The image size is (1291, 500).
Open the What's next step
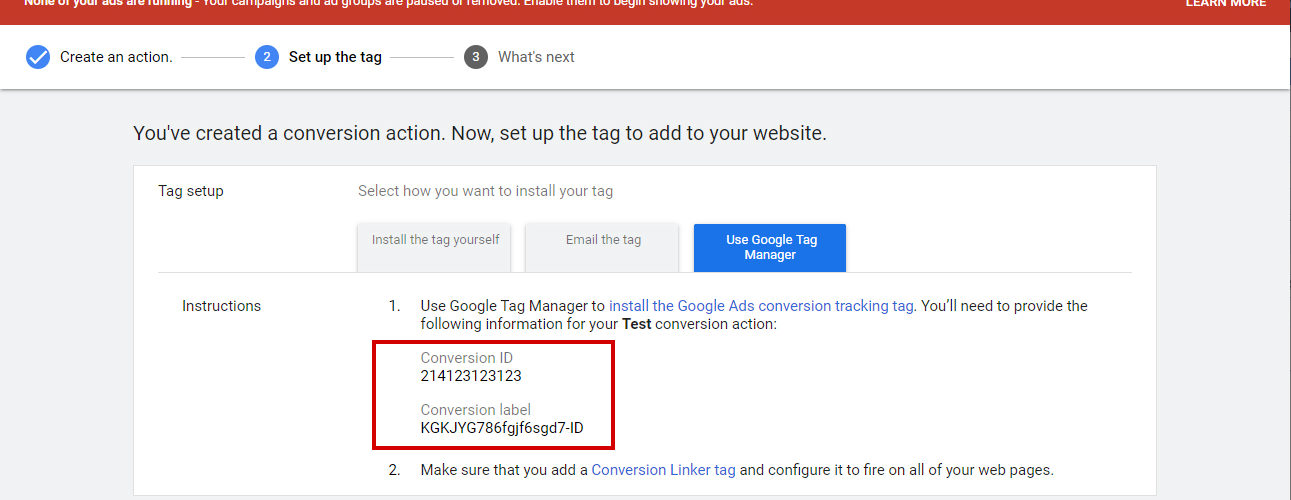536,57
